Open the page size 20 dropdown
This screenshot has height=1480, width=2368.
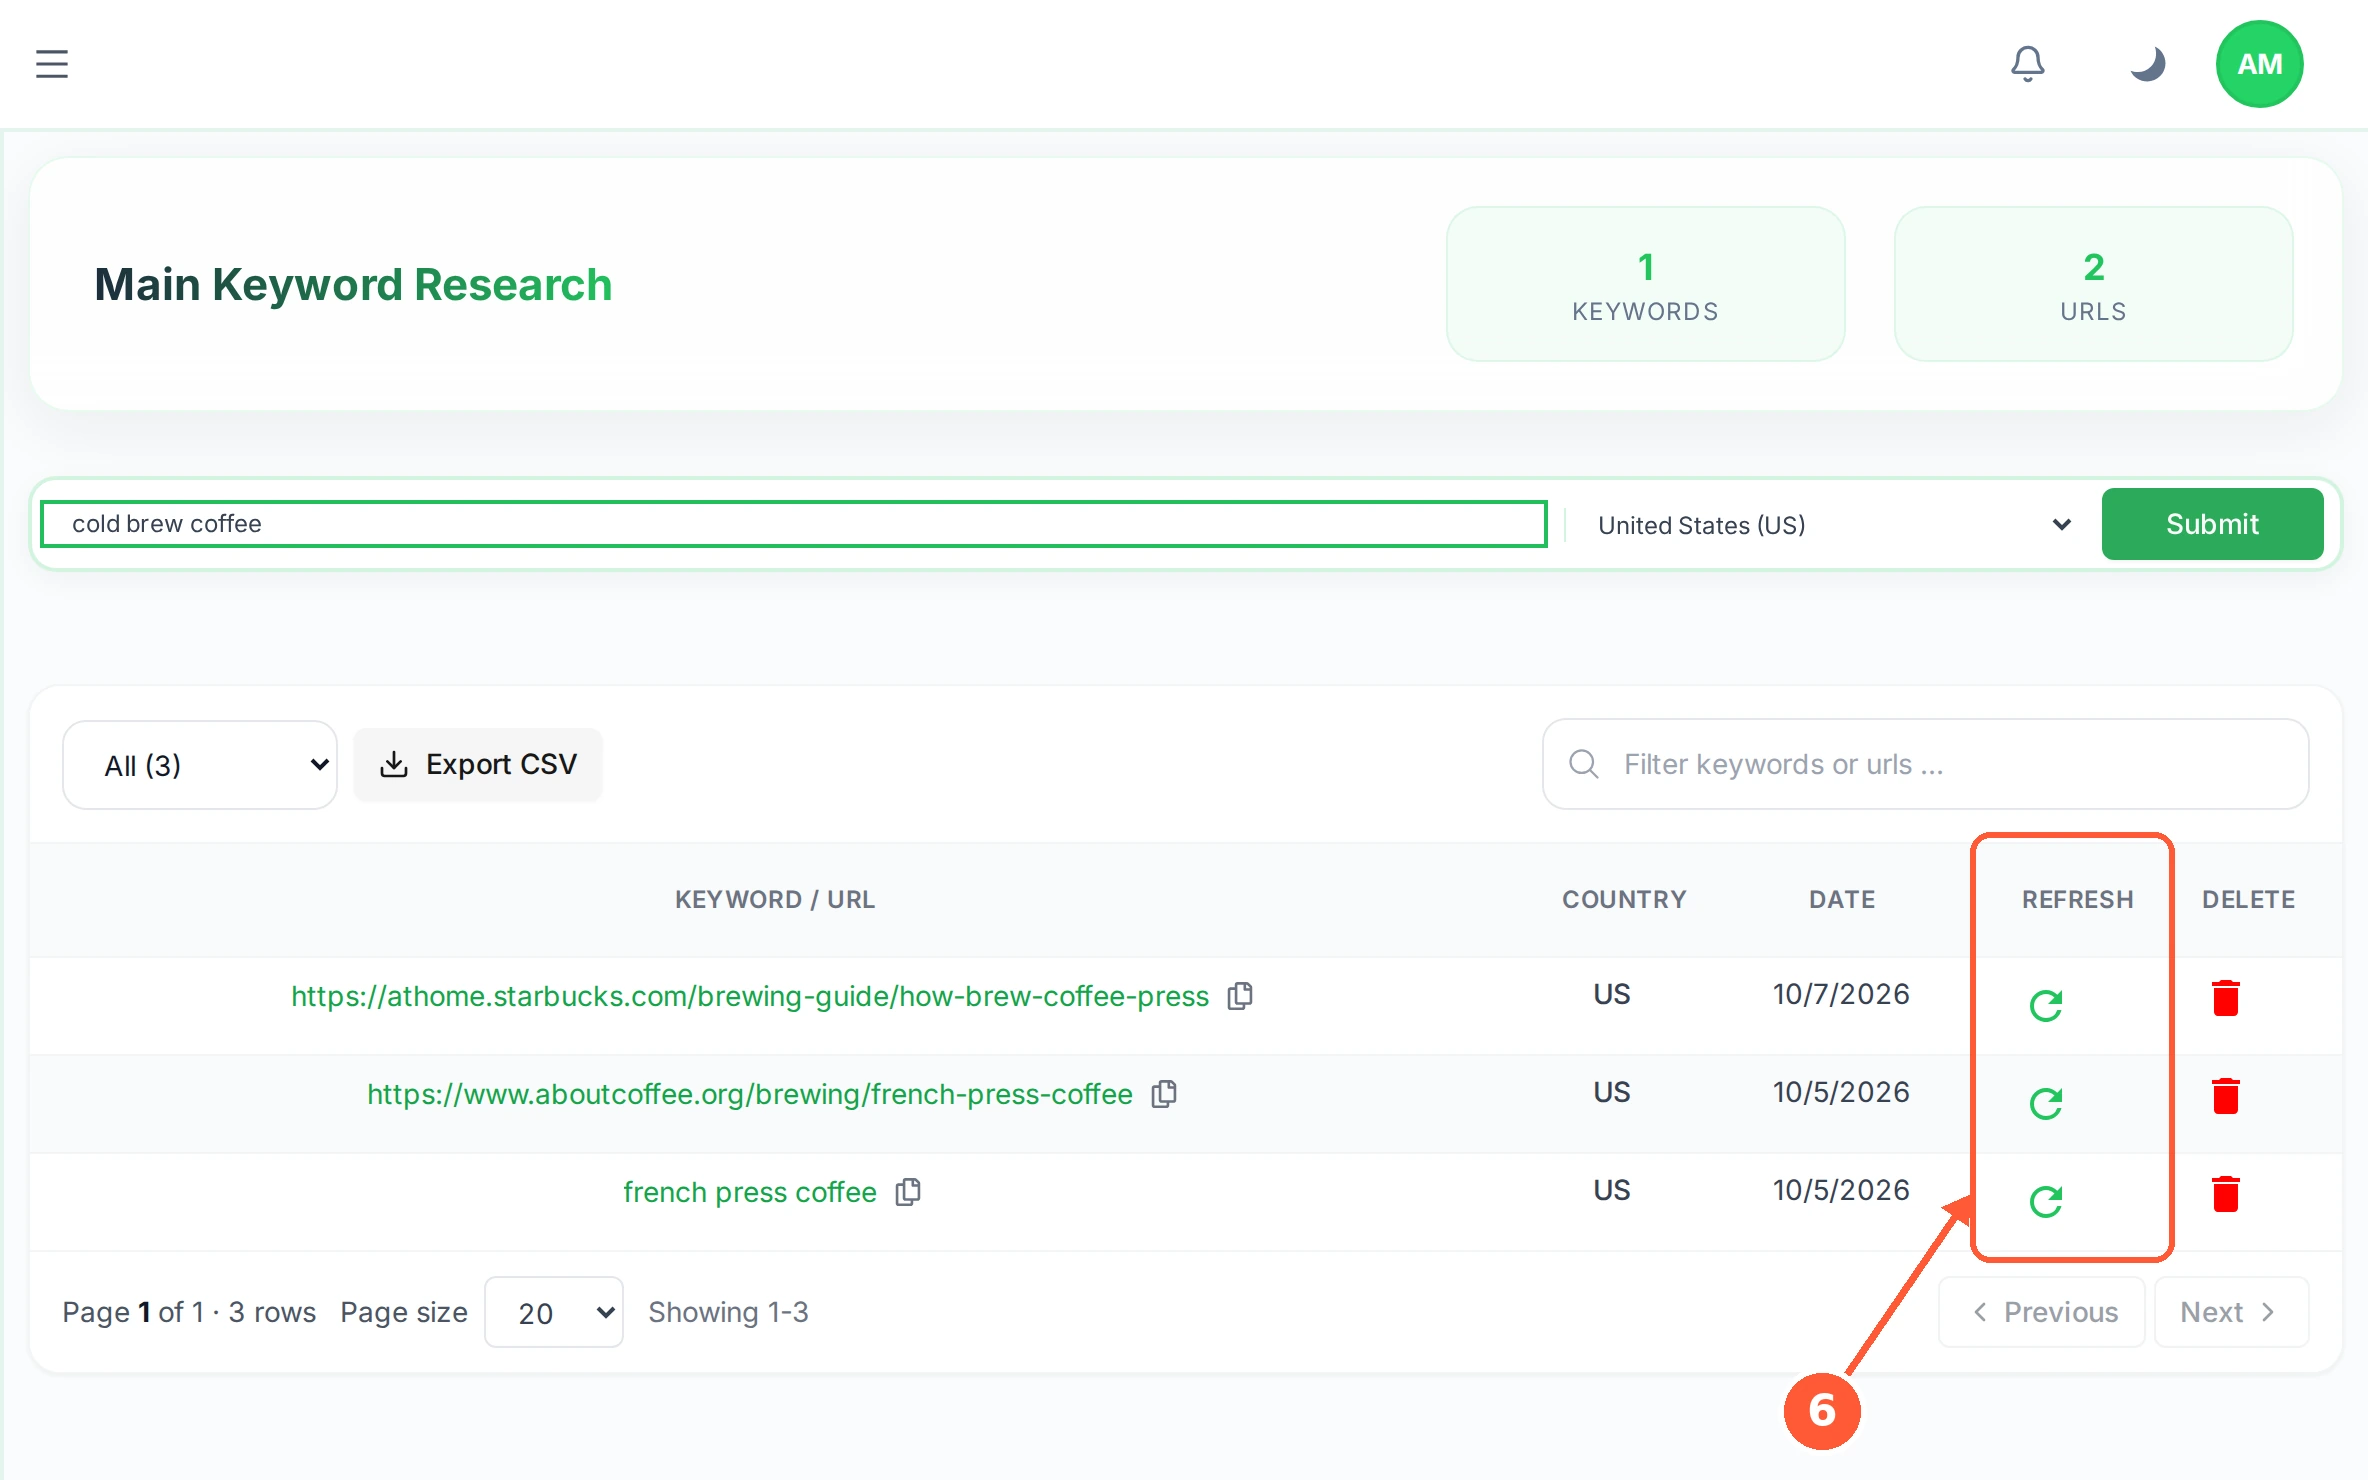pos(554,1312)
